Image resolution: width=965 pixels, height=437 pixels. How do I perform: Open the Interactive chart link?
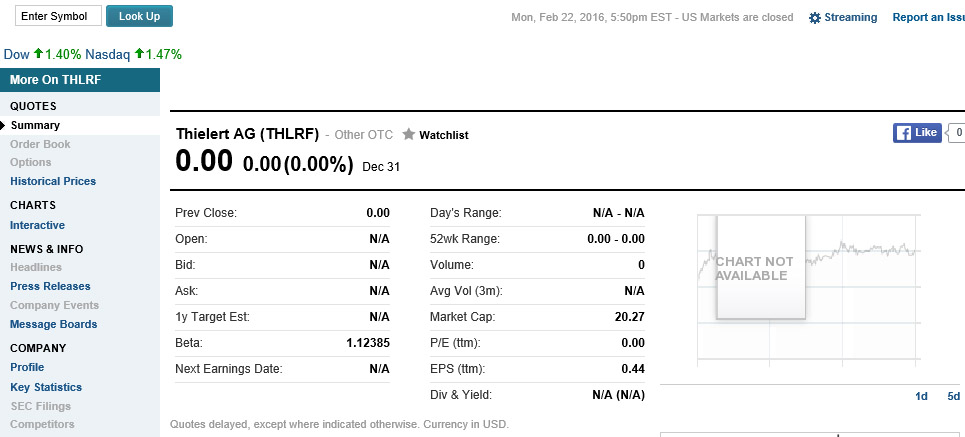[37, 225]
